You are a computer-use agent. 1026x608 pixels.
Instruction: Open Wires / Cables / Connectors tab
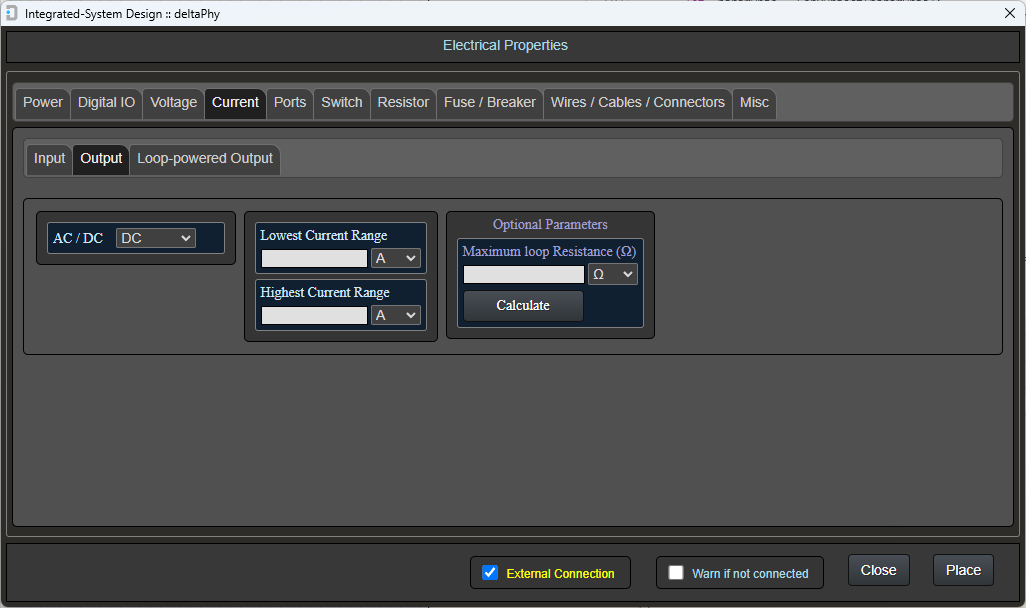(637, 103)
